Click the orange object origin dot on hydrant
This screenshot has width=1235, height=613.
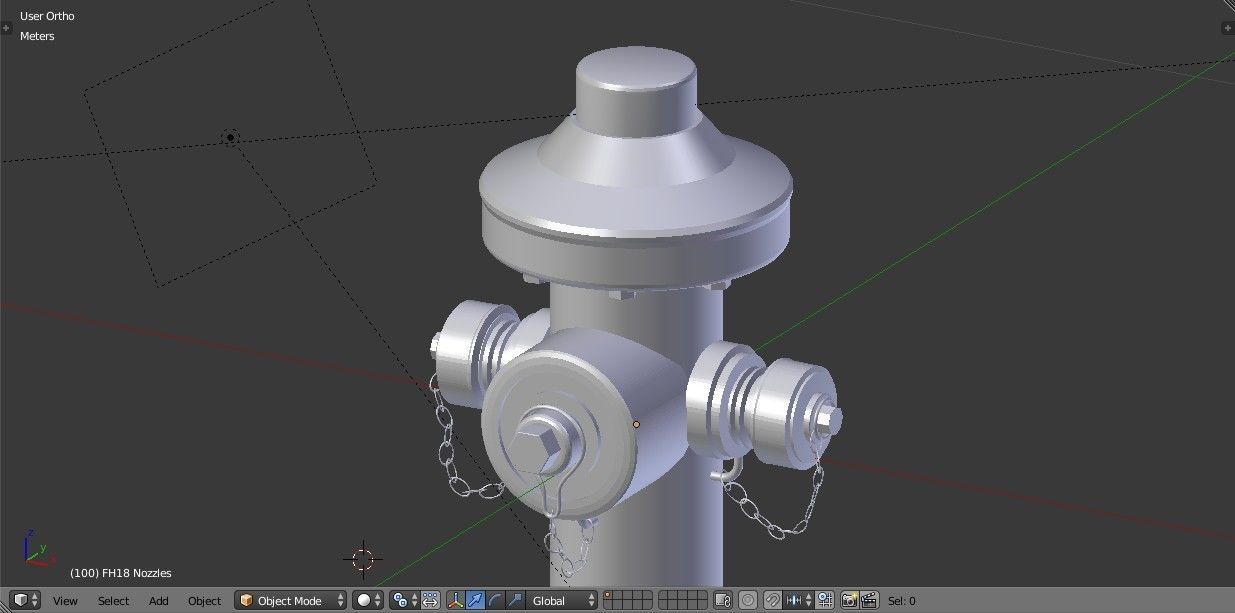(x=636, y=424)
